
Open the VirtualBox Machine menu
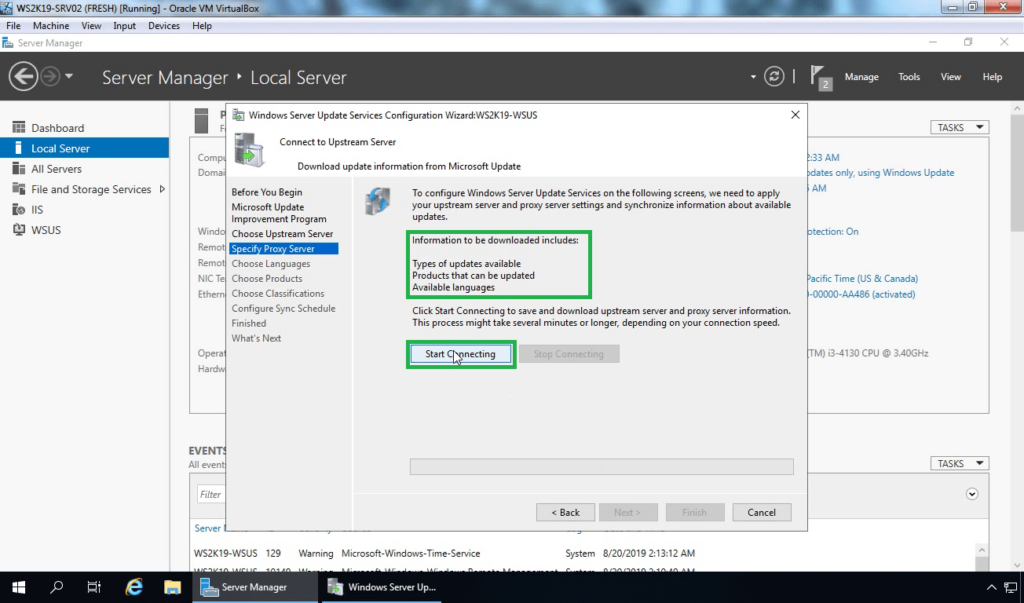[51, 25]
